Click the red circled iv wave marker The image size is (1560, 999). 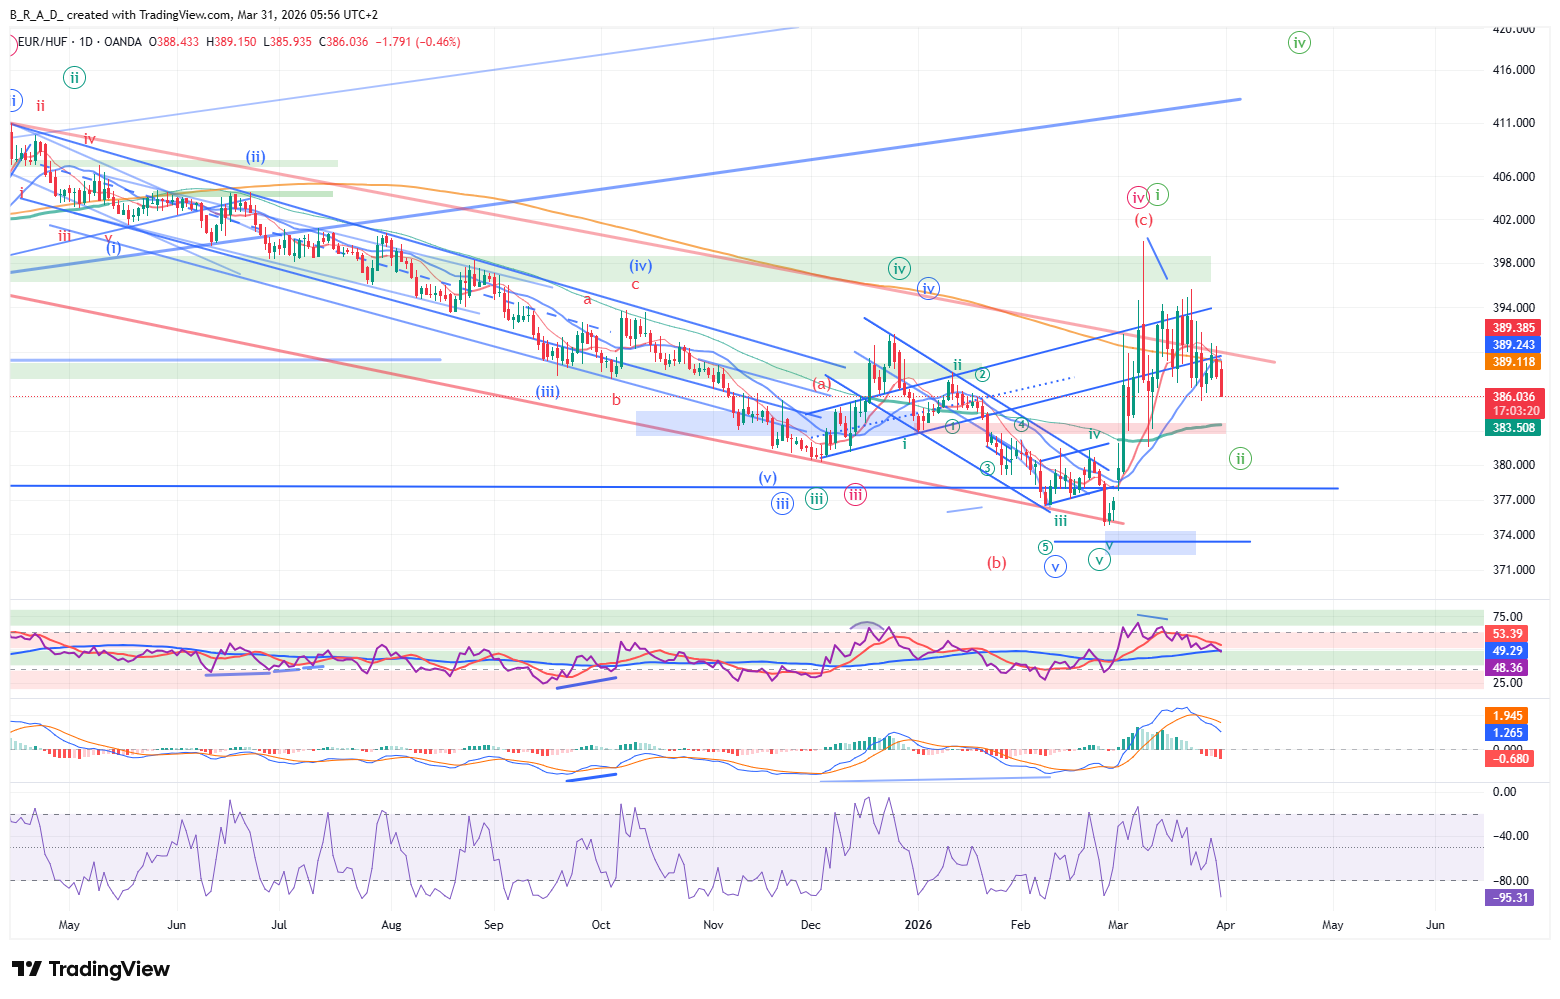click(x=1137, y=197)
